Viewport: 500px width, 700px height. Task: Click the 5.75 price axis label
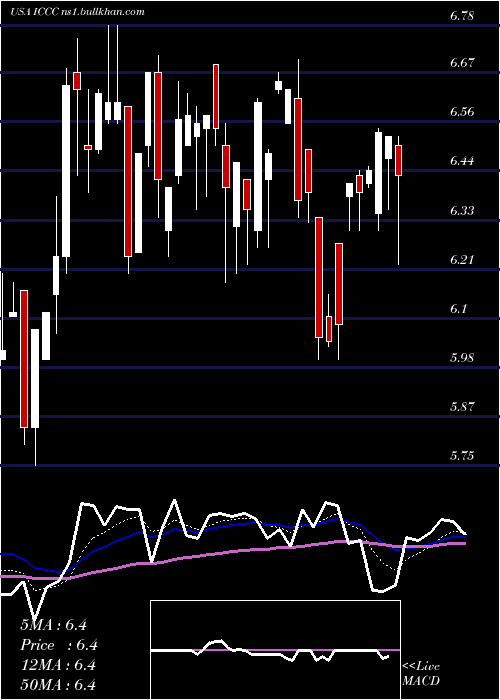click(461, 456)
